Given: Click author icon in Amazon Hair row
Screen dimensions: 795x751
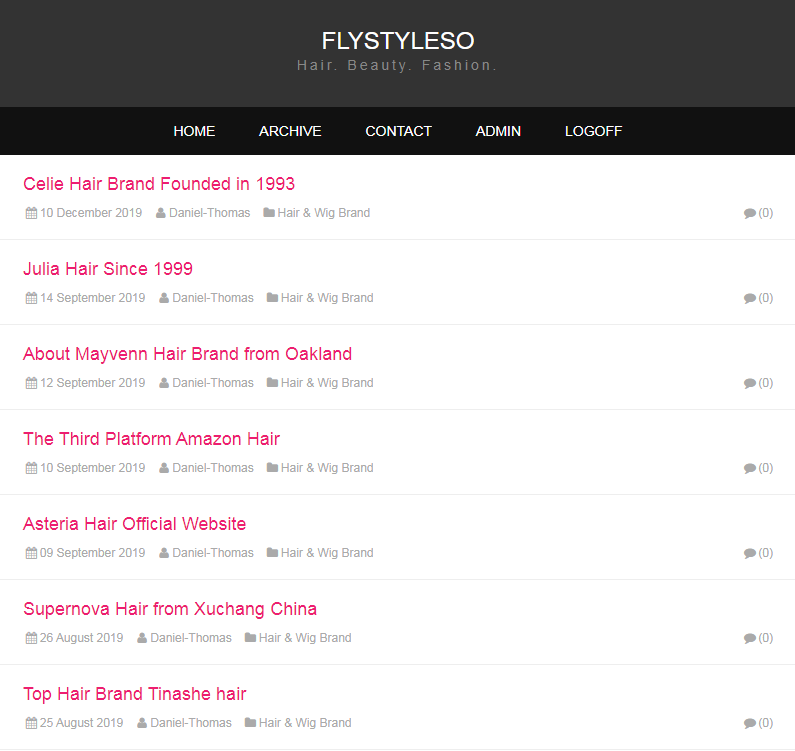Looking at the screenshot, I should click(x=164, y=468).
